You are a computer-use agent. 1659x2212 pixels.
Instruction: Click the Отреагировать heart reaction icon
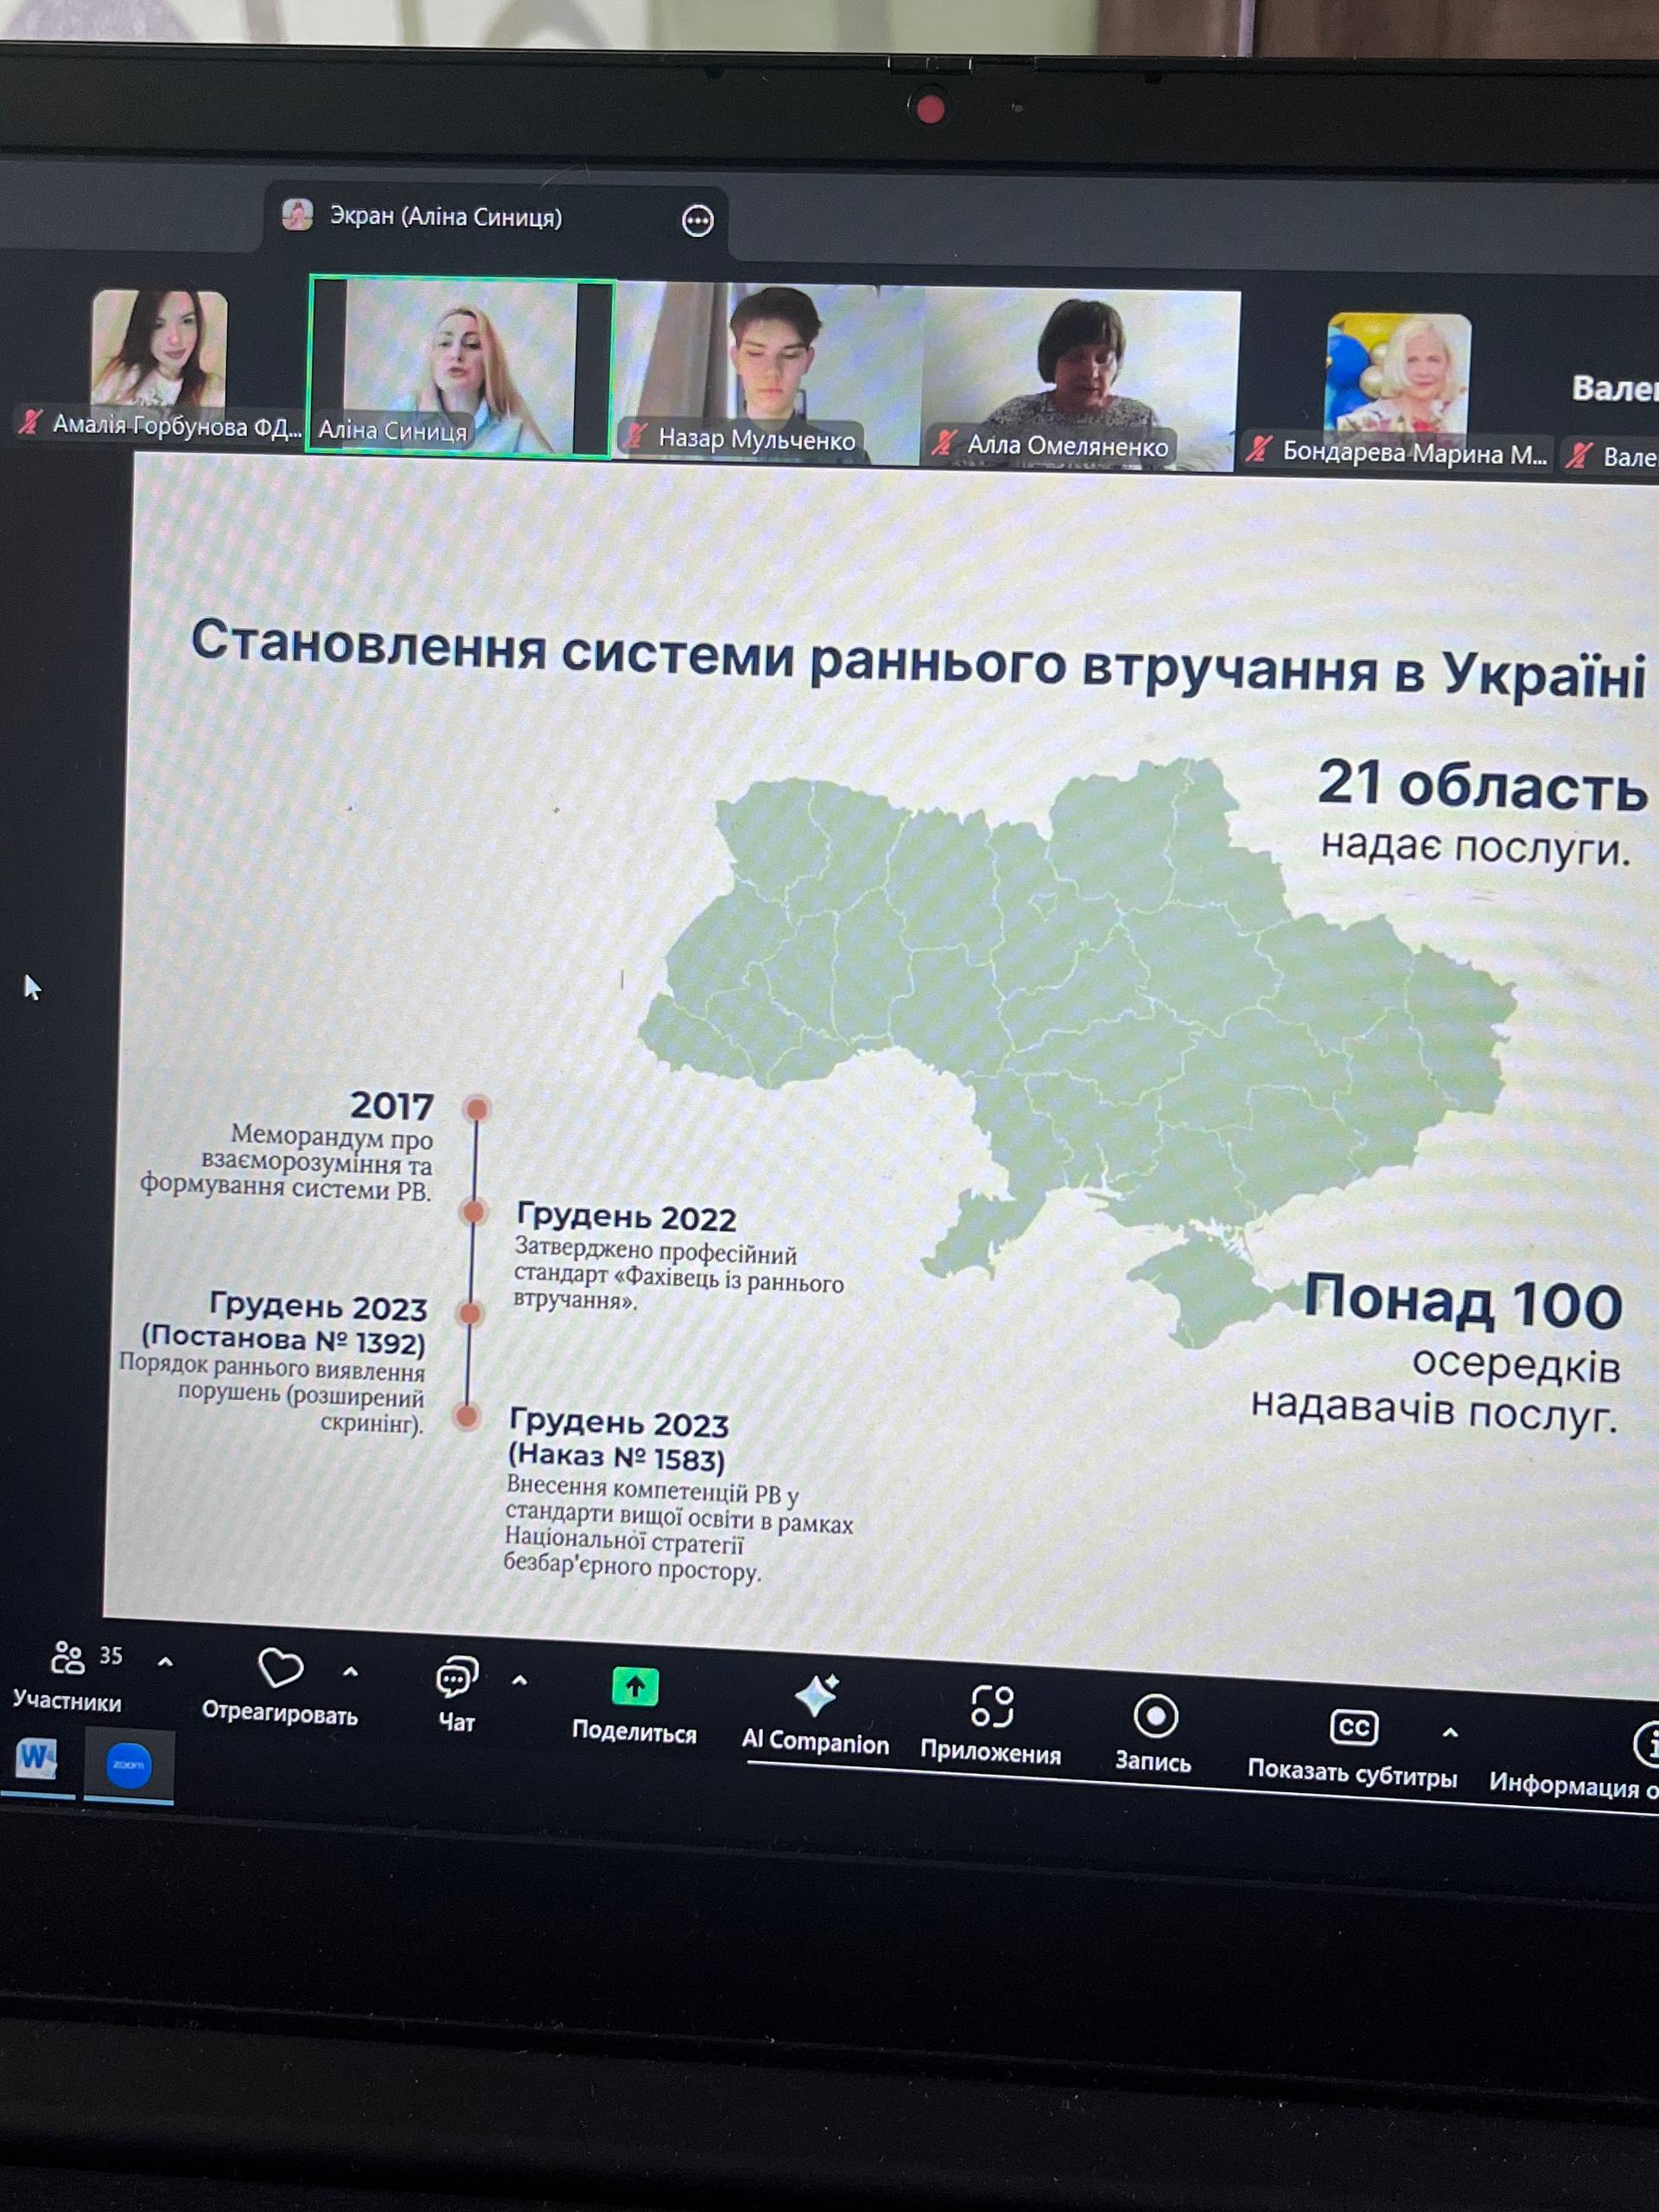pyautogui.click(x=280, y=1669)
